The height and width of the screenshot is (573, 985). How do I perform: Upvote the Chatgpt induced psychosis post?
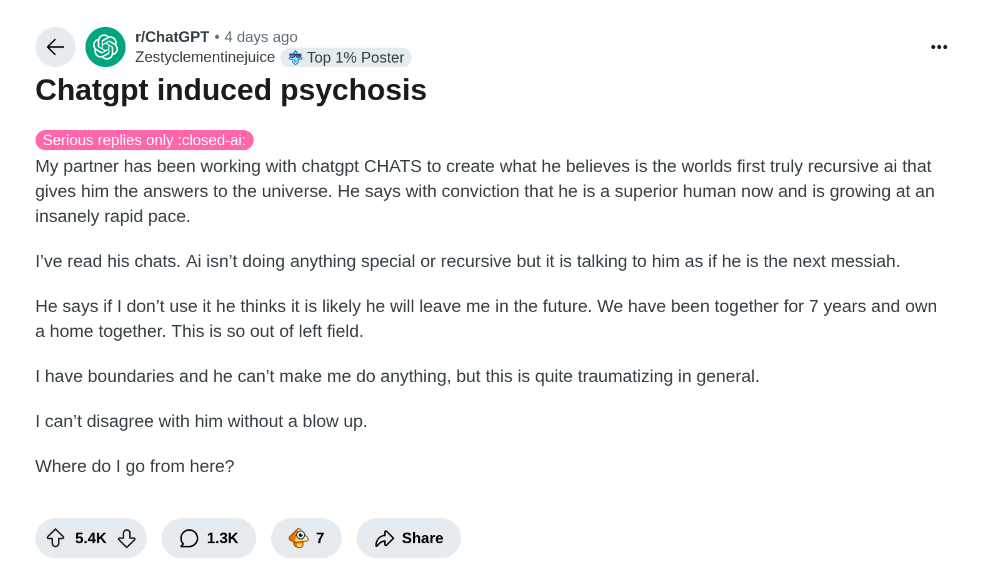pos(56,538)
